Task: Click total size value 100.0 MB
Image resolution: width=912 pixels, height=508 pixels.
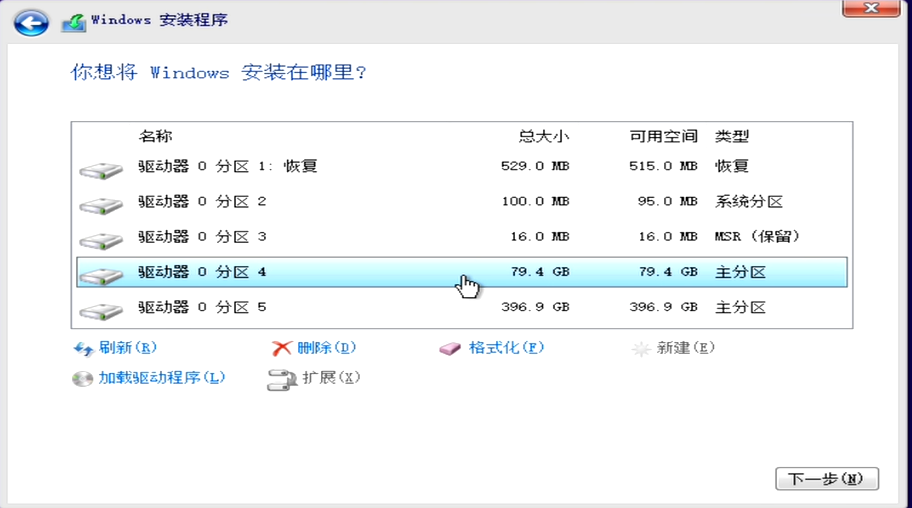Action: [535, 202]
